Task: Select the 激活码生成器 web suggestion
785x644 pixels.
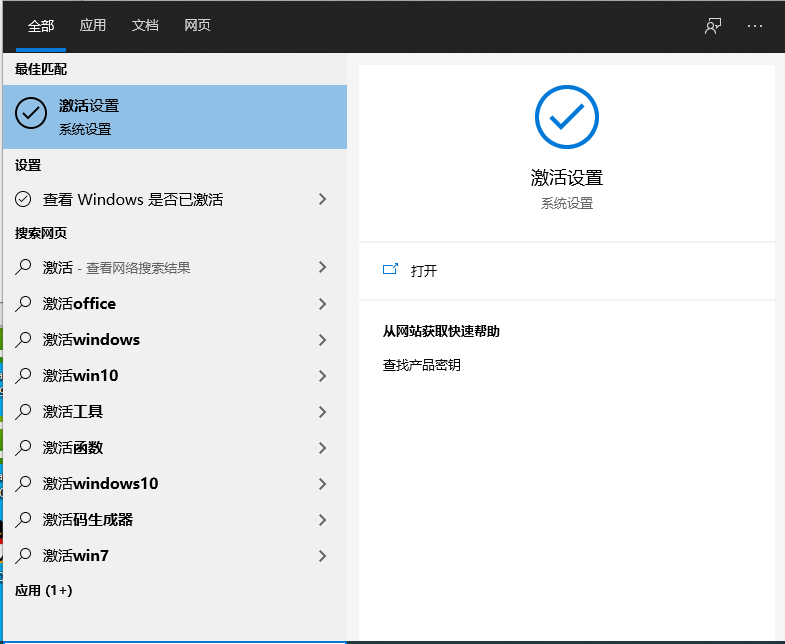Action: click(x=88, y=520)
